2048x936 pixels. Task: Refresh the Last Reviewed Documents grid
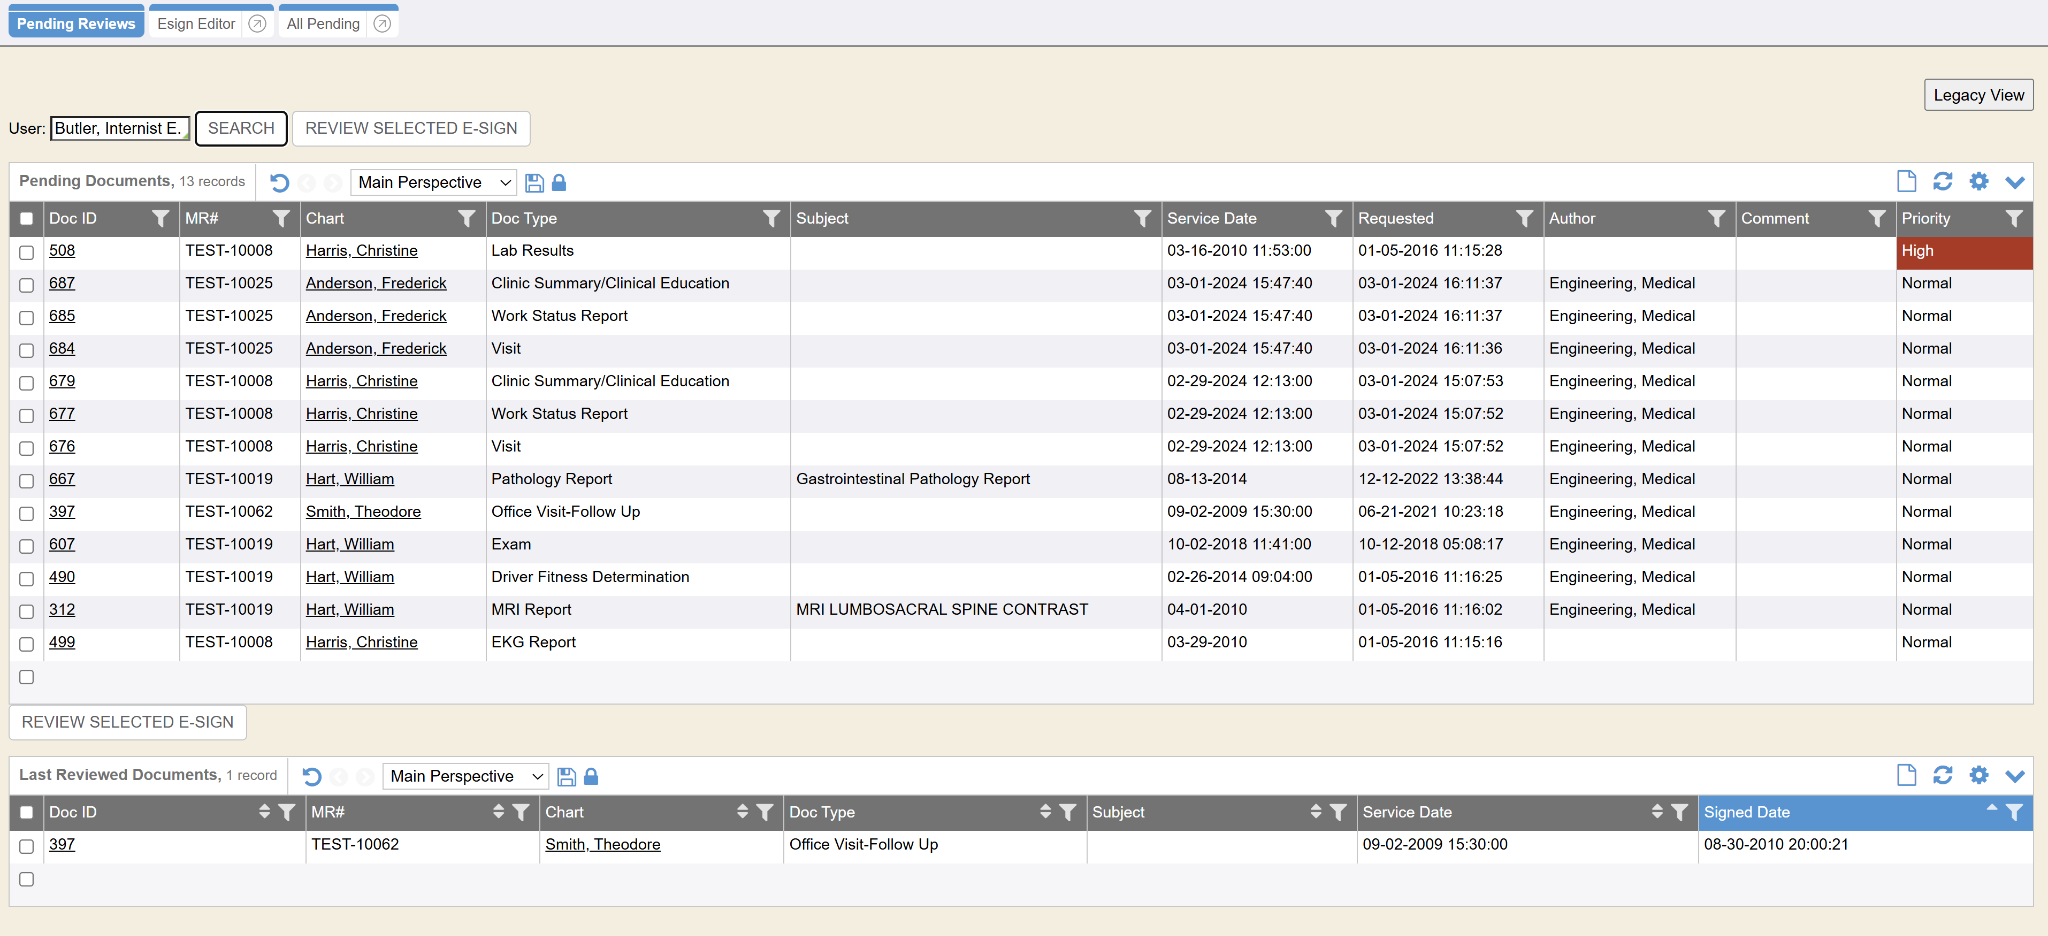click(x=1942, y=775)
